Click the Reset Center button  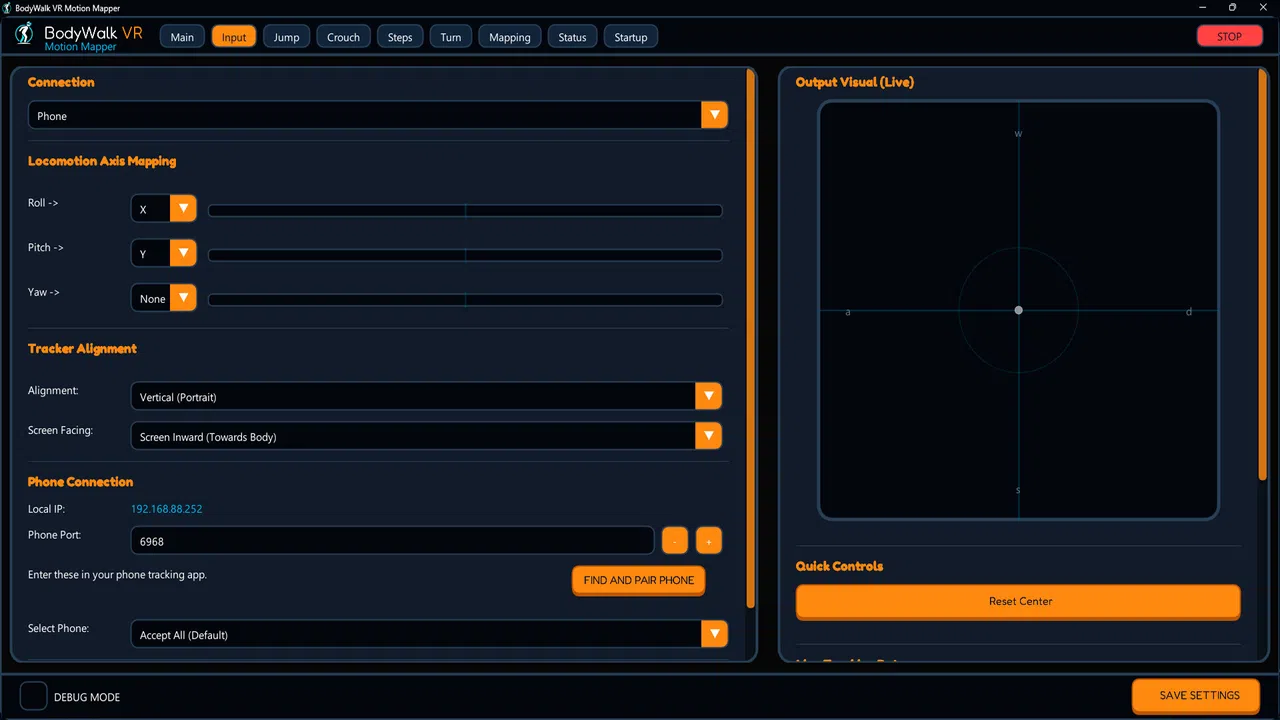coord(1018,602)
